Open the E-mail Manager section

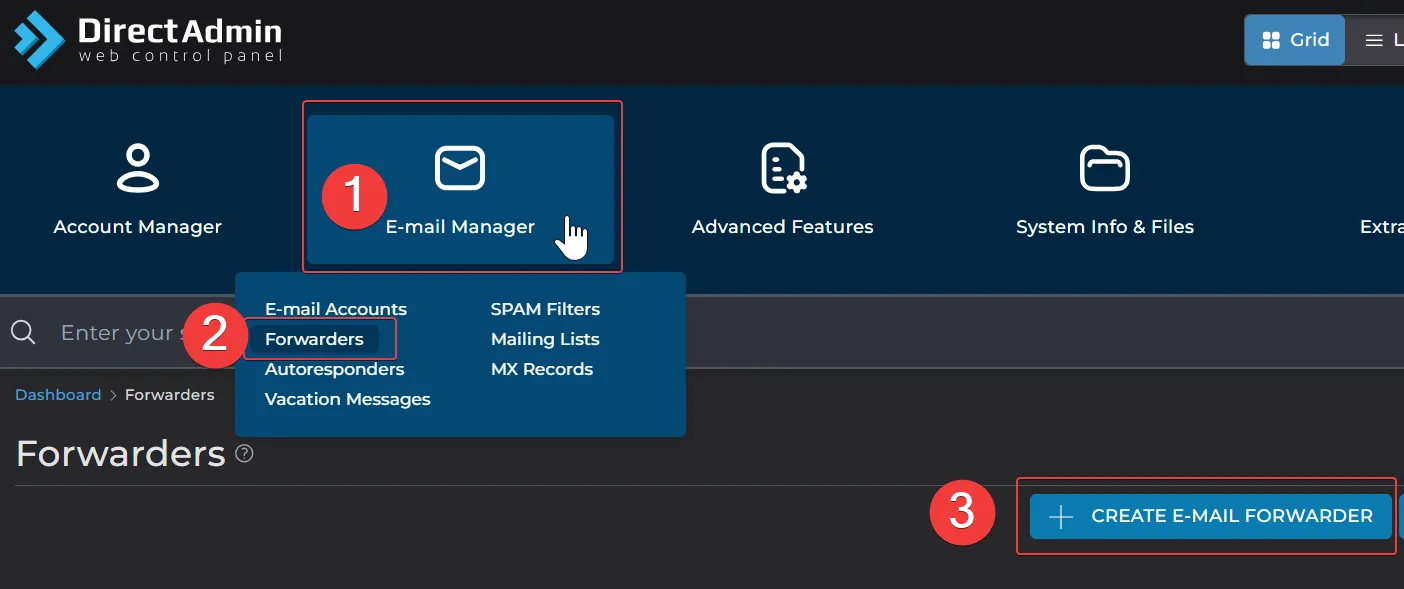(x=461, y=189)
